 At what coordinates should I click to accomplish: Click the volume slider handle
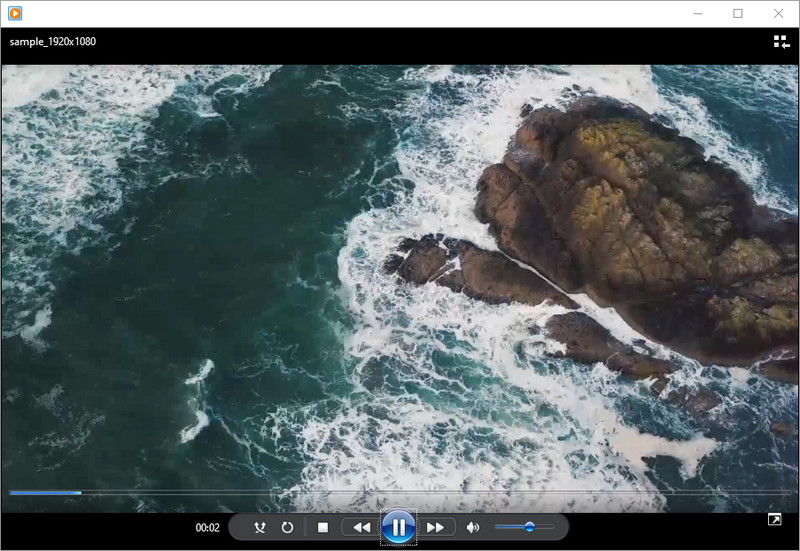tap(529, 527)
